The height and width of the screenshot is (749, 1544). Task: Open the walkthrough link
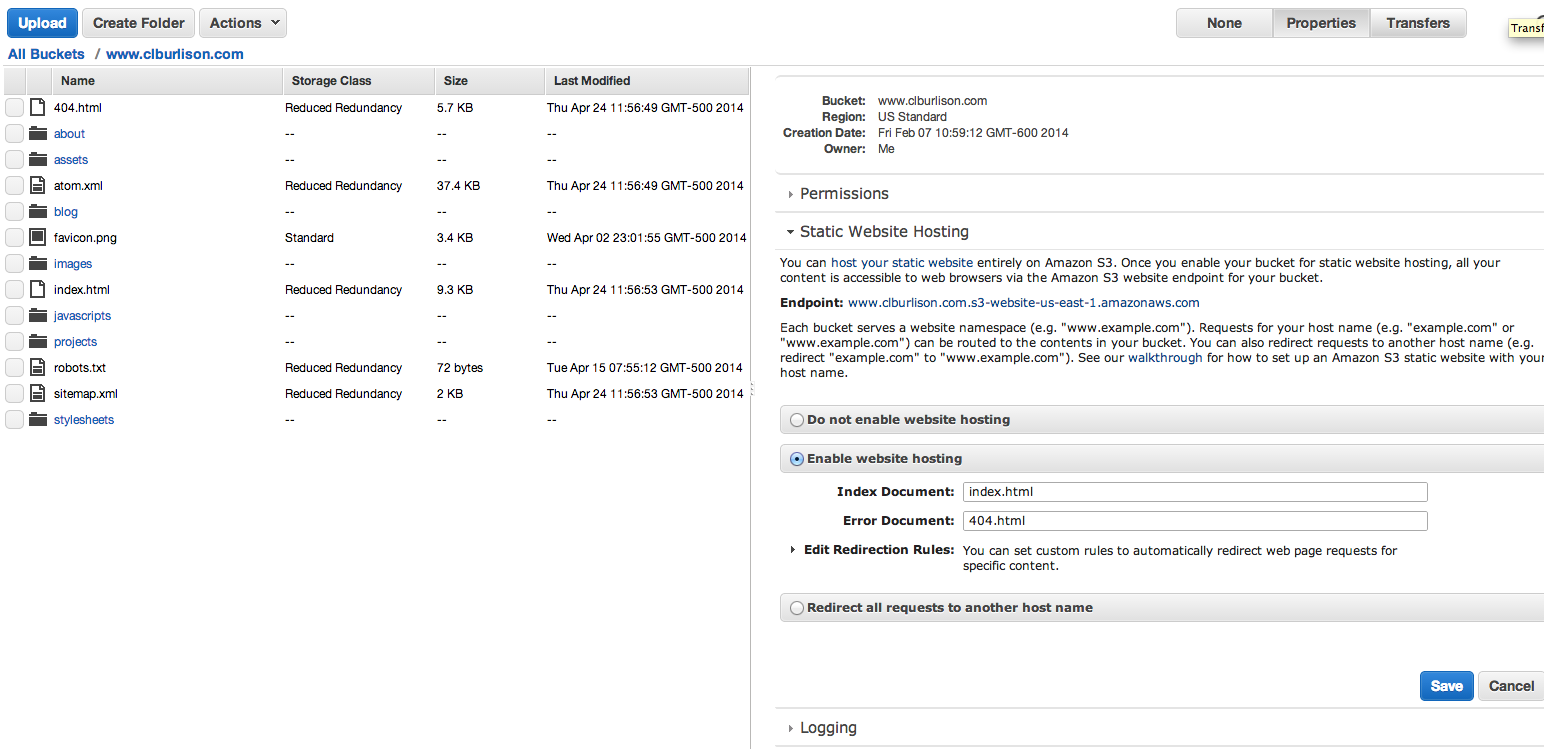pos(1165,358)
